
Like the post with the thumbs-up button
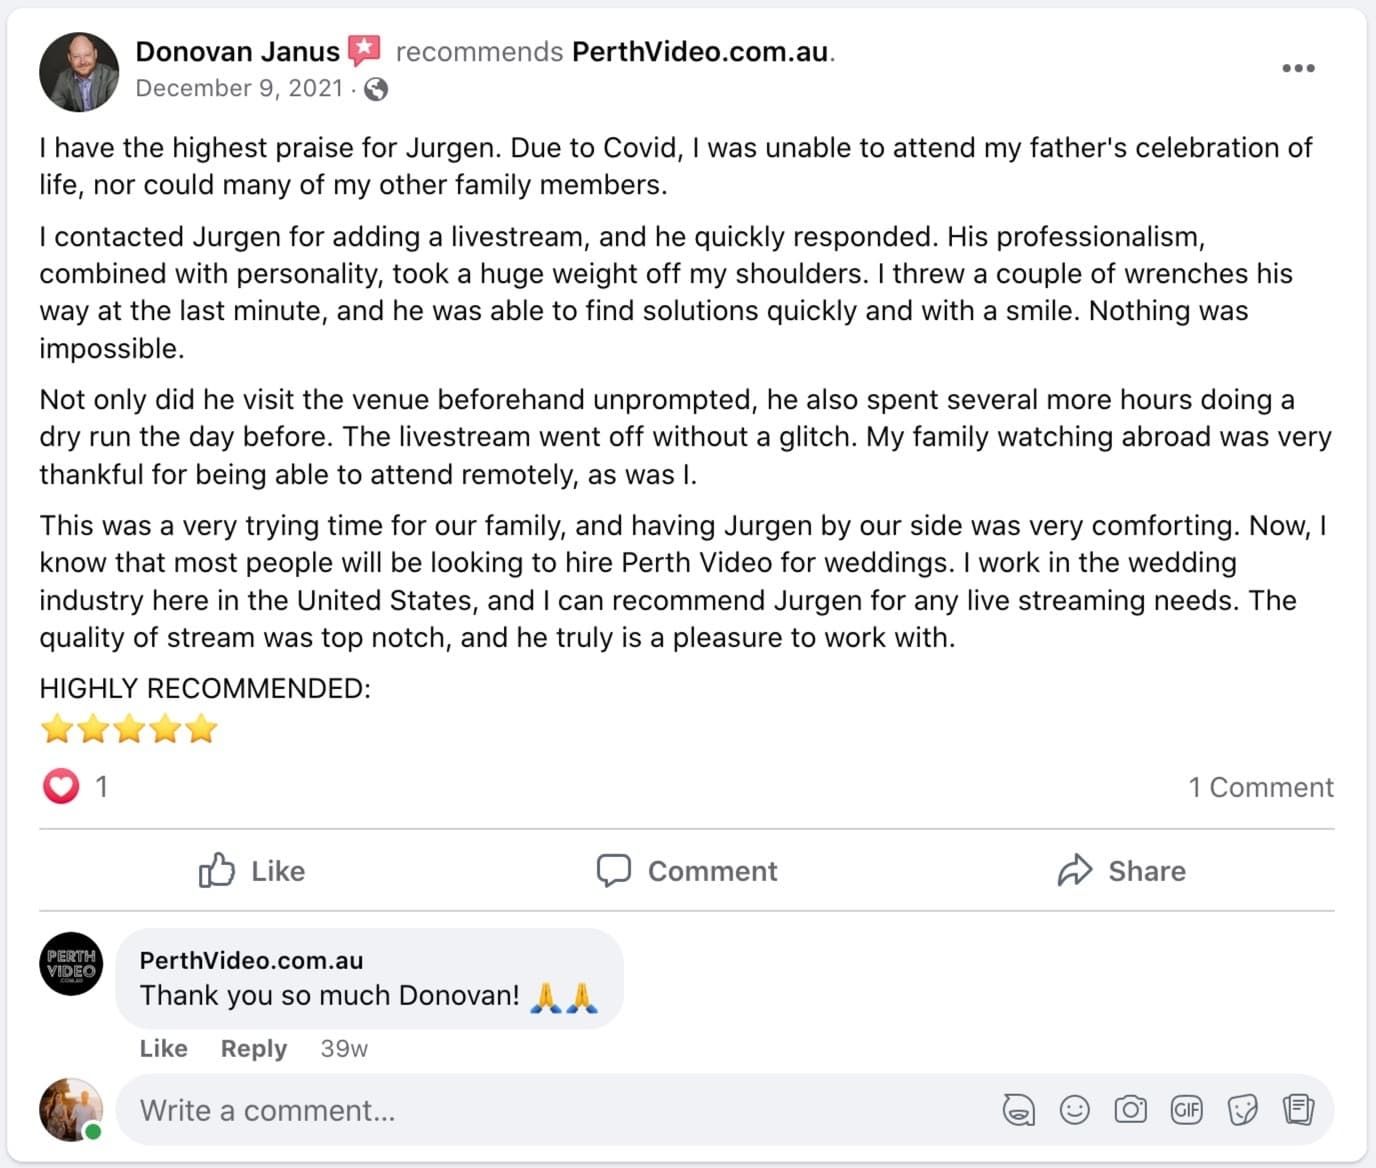[x=252, y=871]
